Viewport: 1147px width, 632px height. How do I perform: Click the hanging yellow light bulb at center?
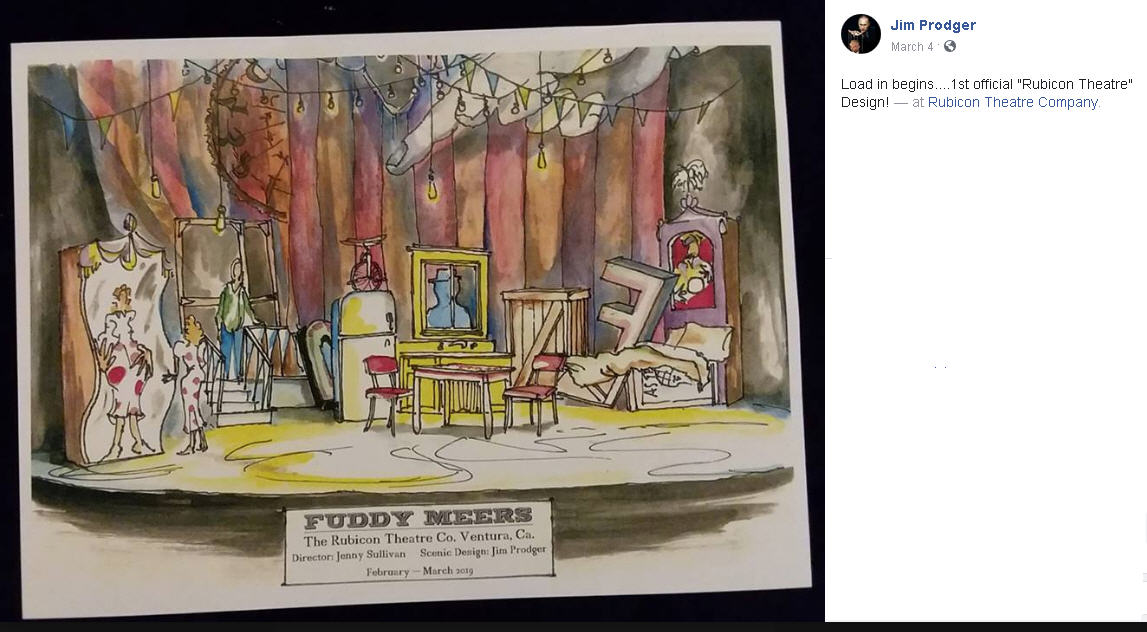click(432, 187)
